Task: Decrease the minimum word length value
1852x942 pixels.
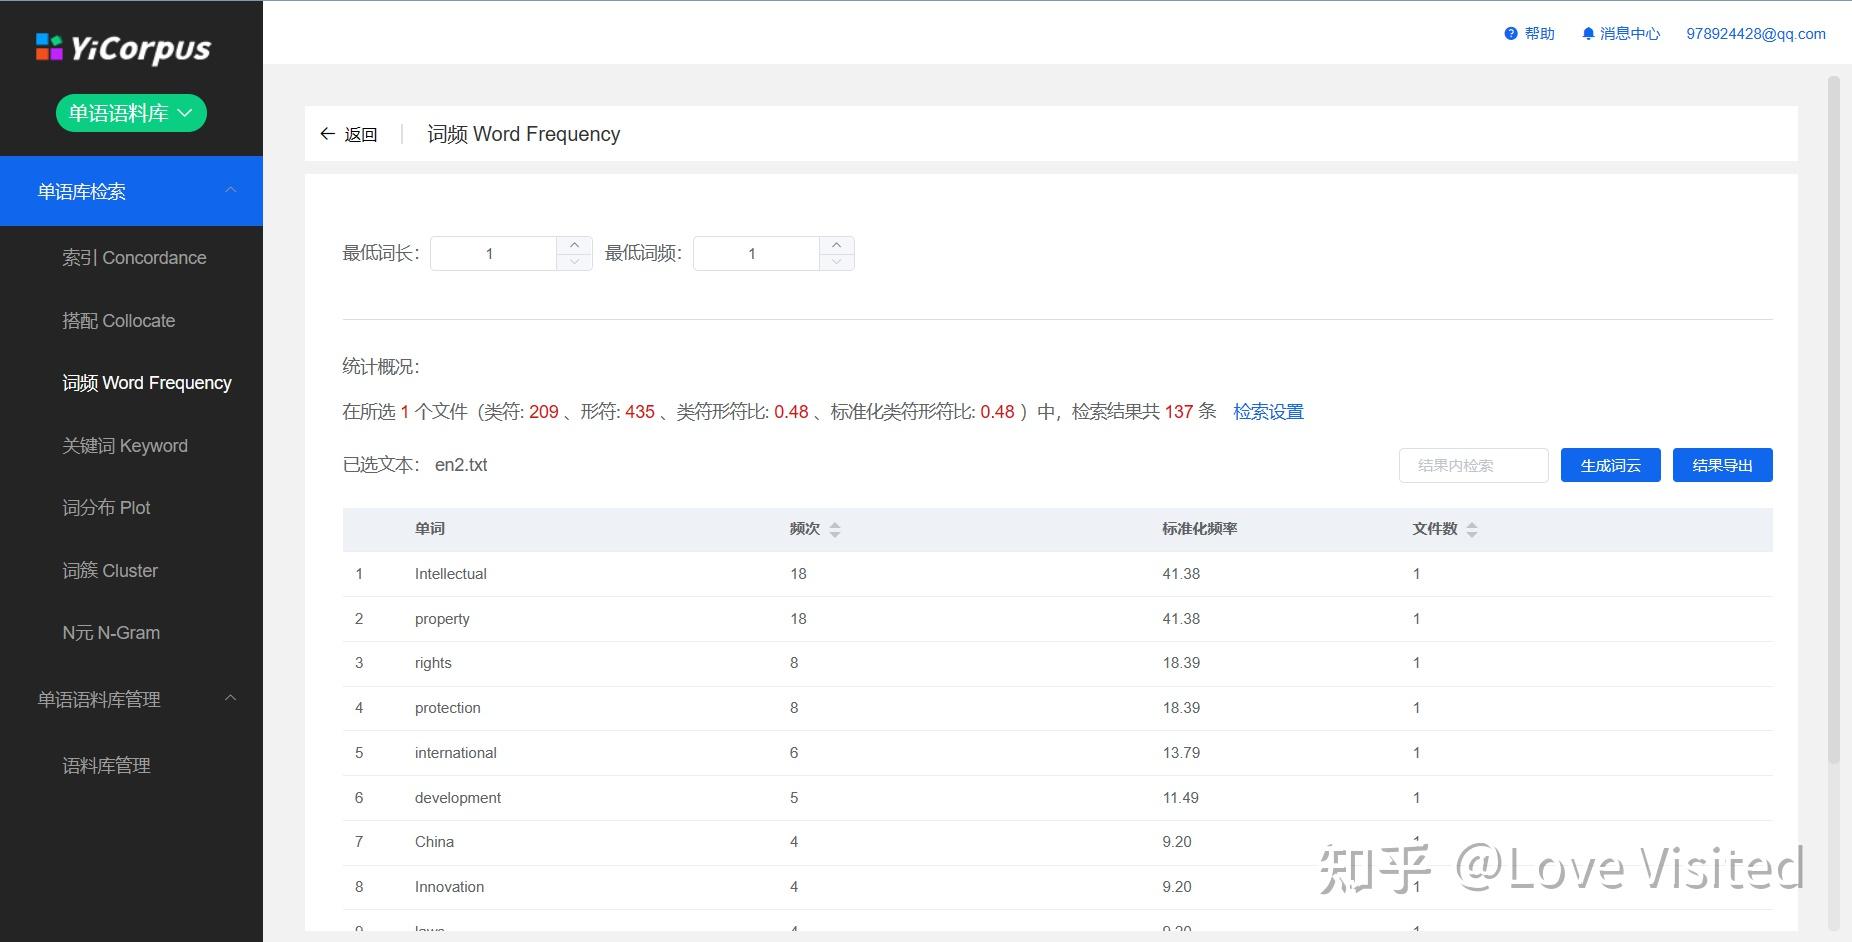Action: (574, 262)
